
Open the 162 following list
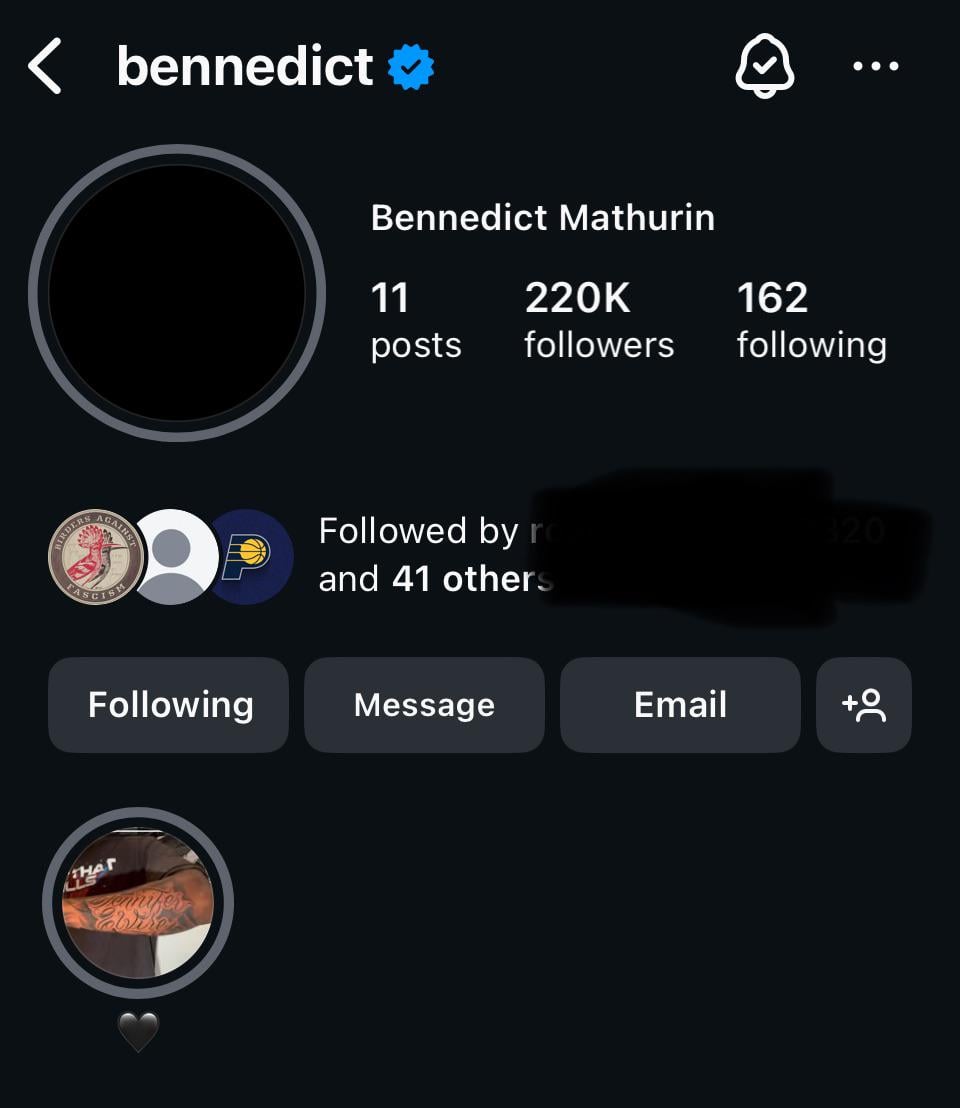pos(811,320)
